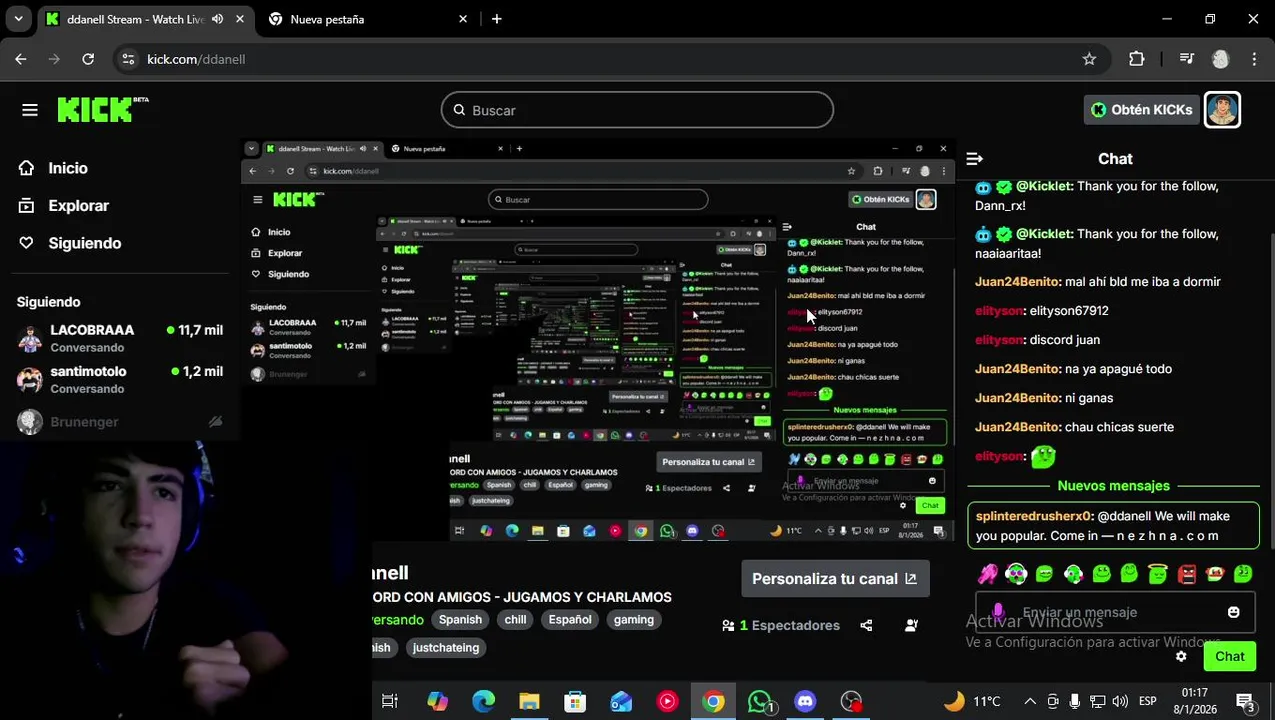This screenshot has height=720, width=1275.
Task: Collapse the chat panel with the arrow icon
Action: click(x=975, y=159)
